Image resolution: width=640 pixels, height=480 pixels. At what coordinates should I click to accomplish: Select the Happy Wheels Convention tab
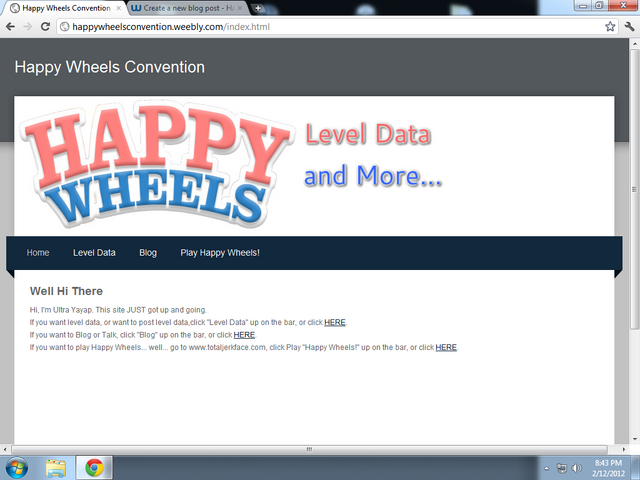(65, 8)
